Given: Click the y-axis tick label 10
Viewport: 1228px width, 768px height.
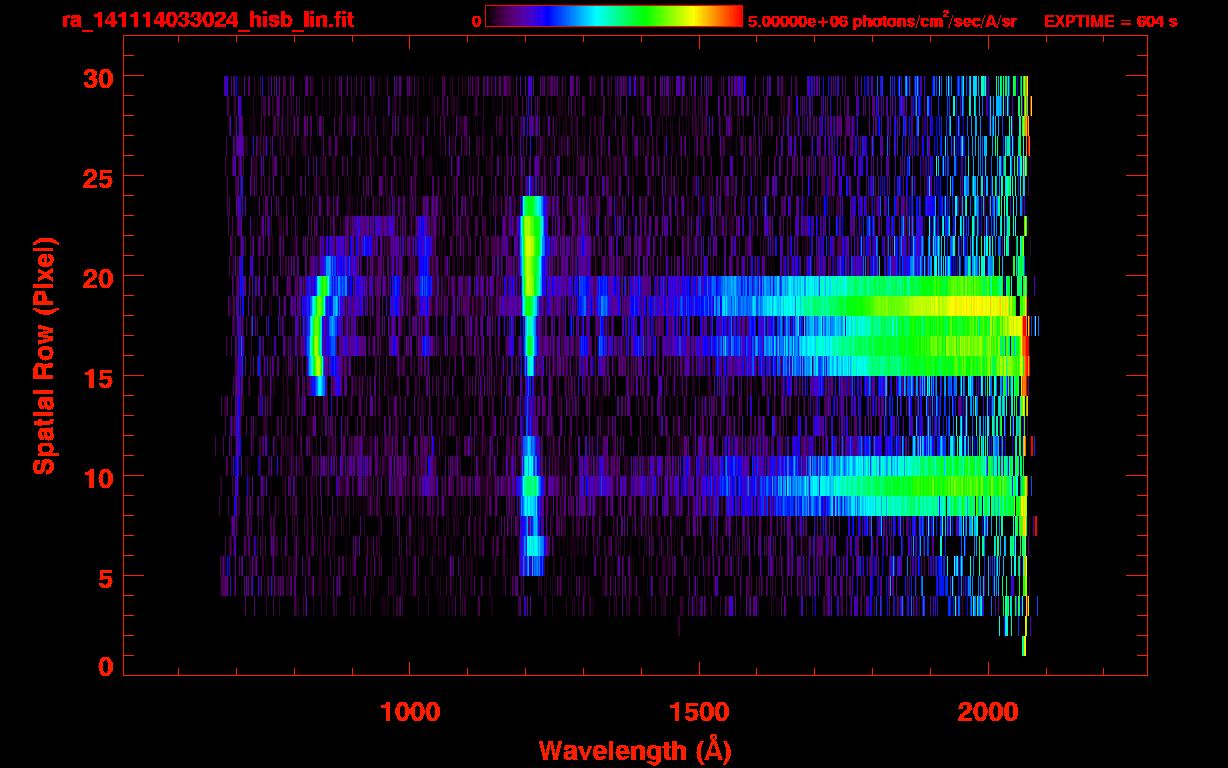Looking at the screenshot, I should (96, 477).
